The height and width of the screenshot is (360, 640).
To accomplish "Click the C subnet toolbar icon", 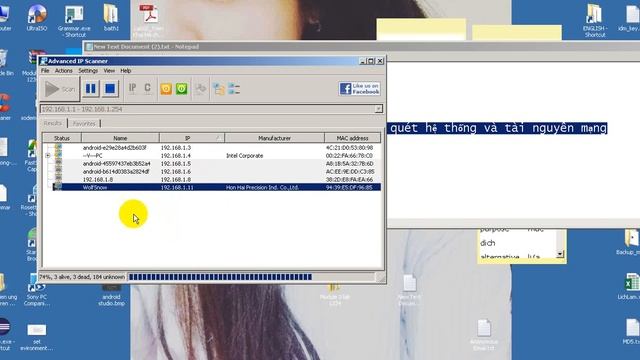I will [147, 89].
